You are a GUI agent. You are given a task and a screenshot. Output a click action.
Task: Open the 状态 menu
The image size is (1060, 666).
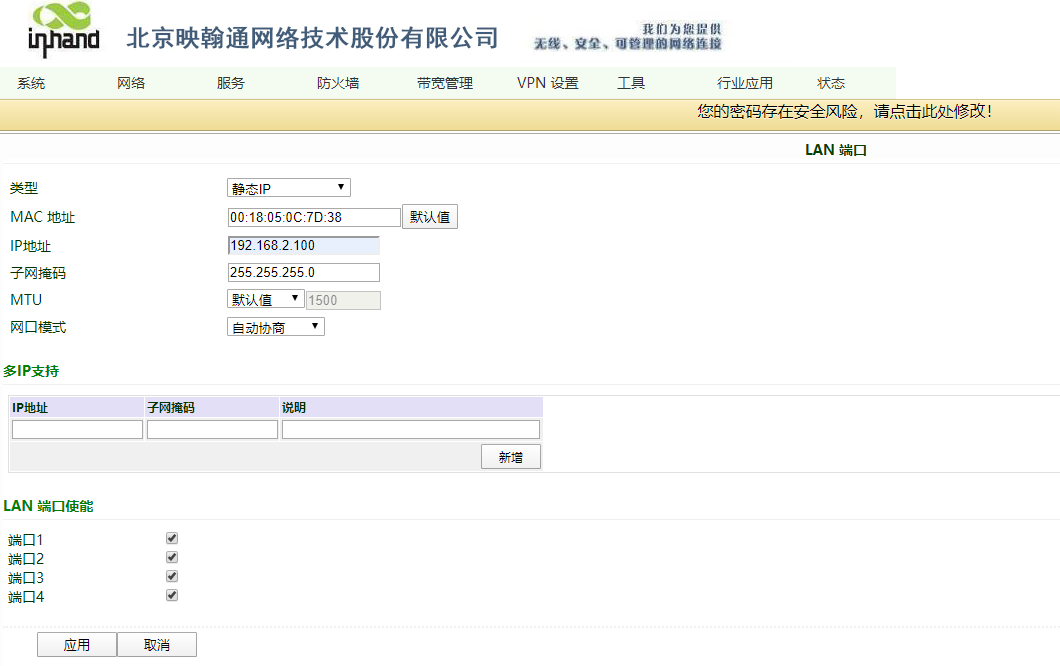pyautogui.click(x=831, y=84)
